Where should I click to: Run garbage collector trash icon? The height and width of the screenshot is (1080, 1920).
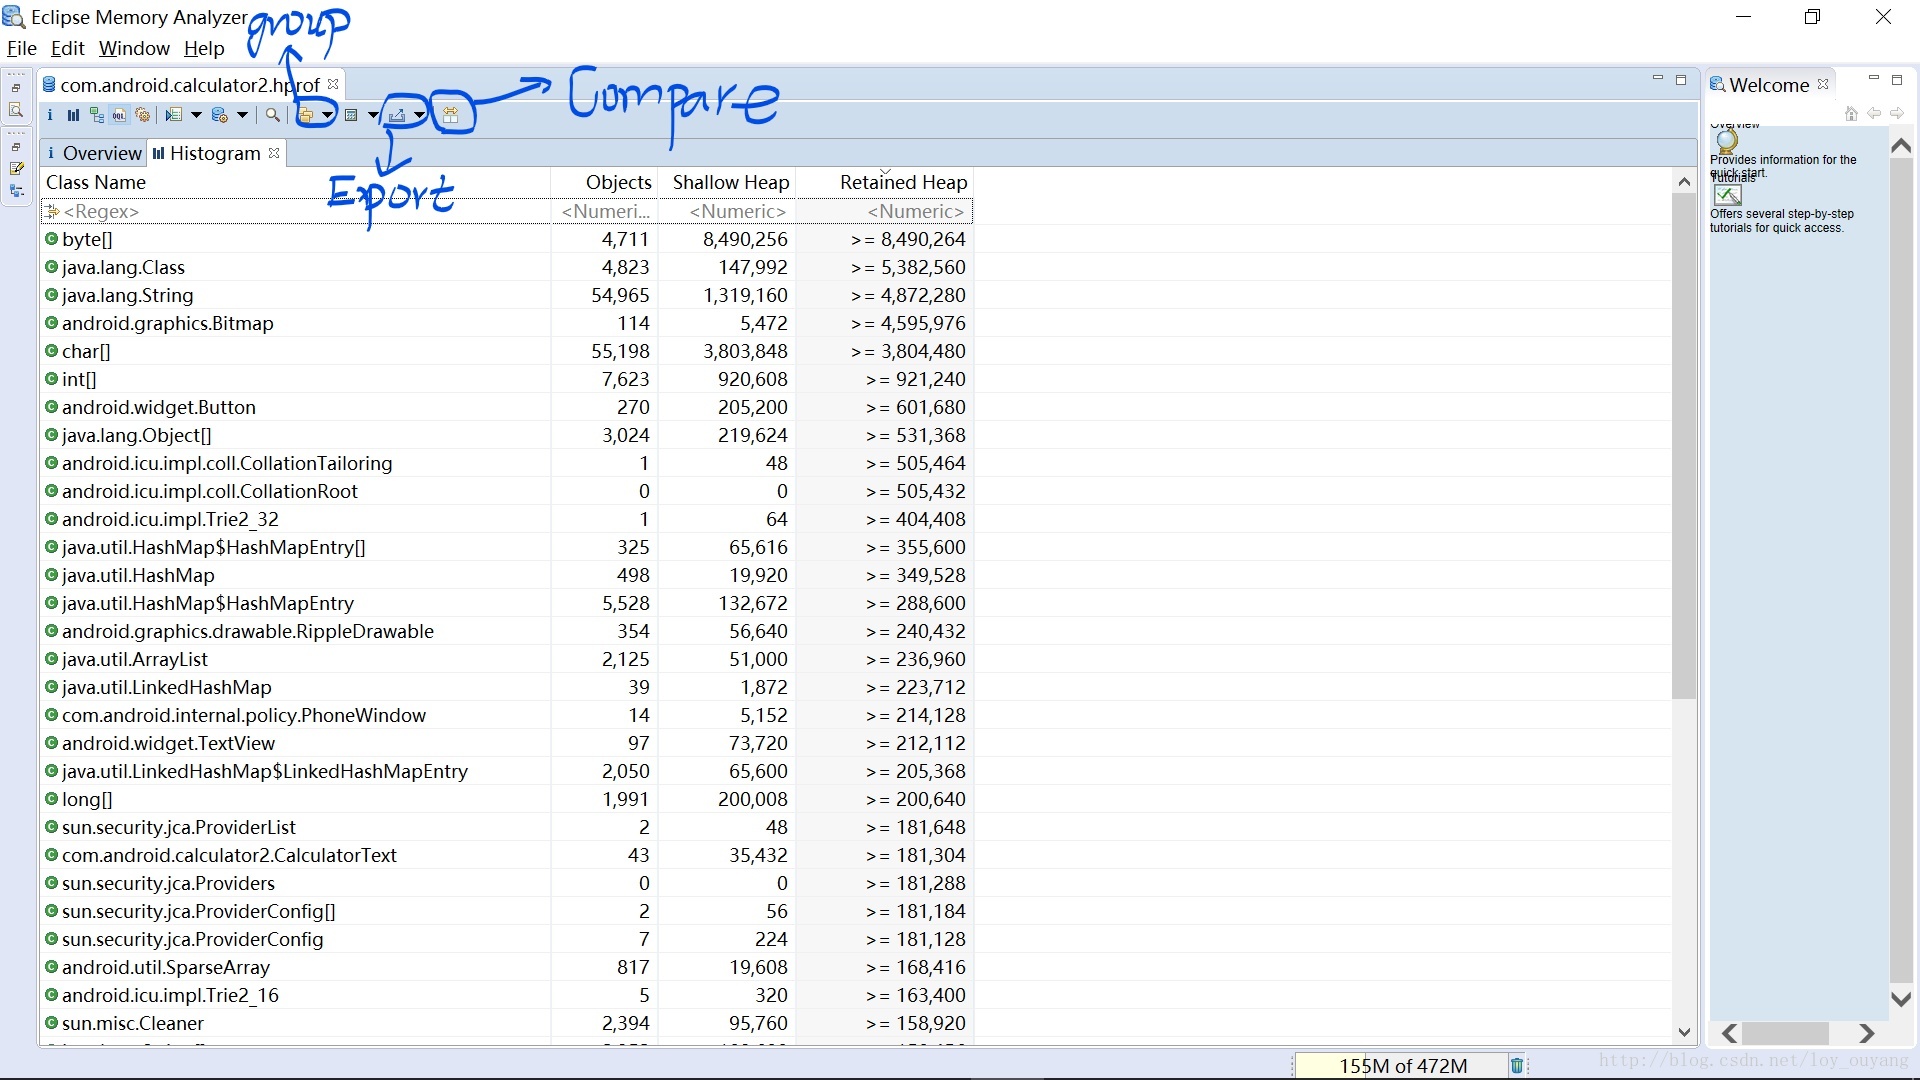[x=1517, y=1066]
